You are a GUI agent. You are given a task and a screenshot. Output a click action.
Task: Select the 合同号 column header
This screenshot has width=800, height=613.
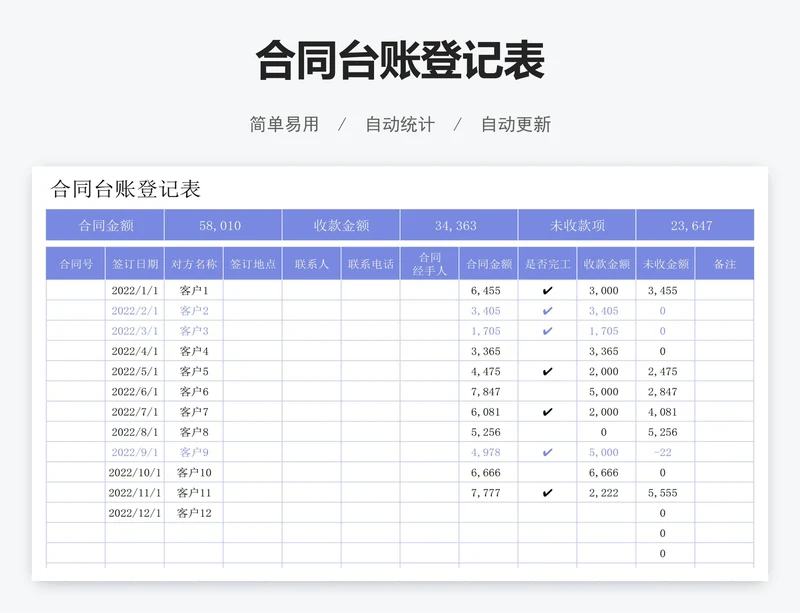[x=76, y=264]
